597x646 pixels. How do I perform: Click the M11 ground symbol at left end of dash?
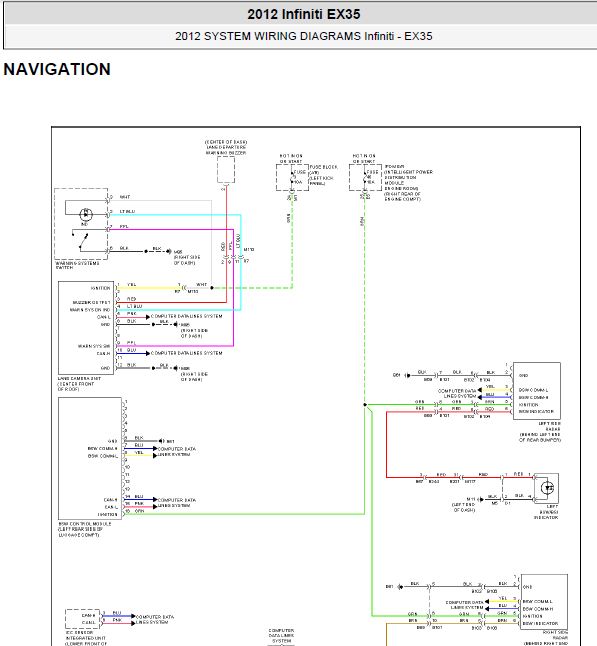click(x=481, y=499)
